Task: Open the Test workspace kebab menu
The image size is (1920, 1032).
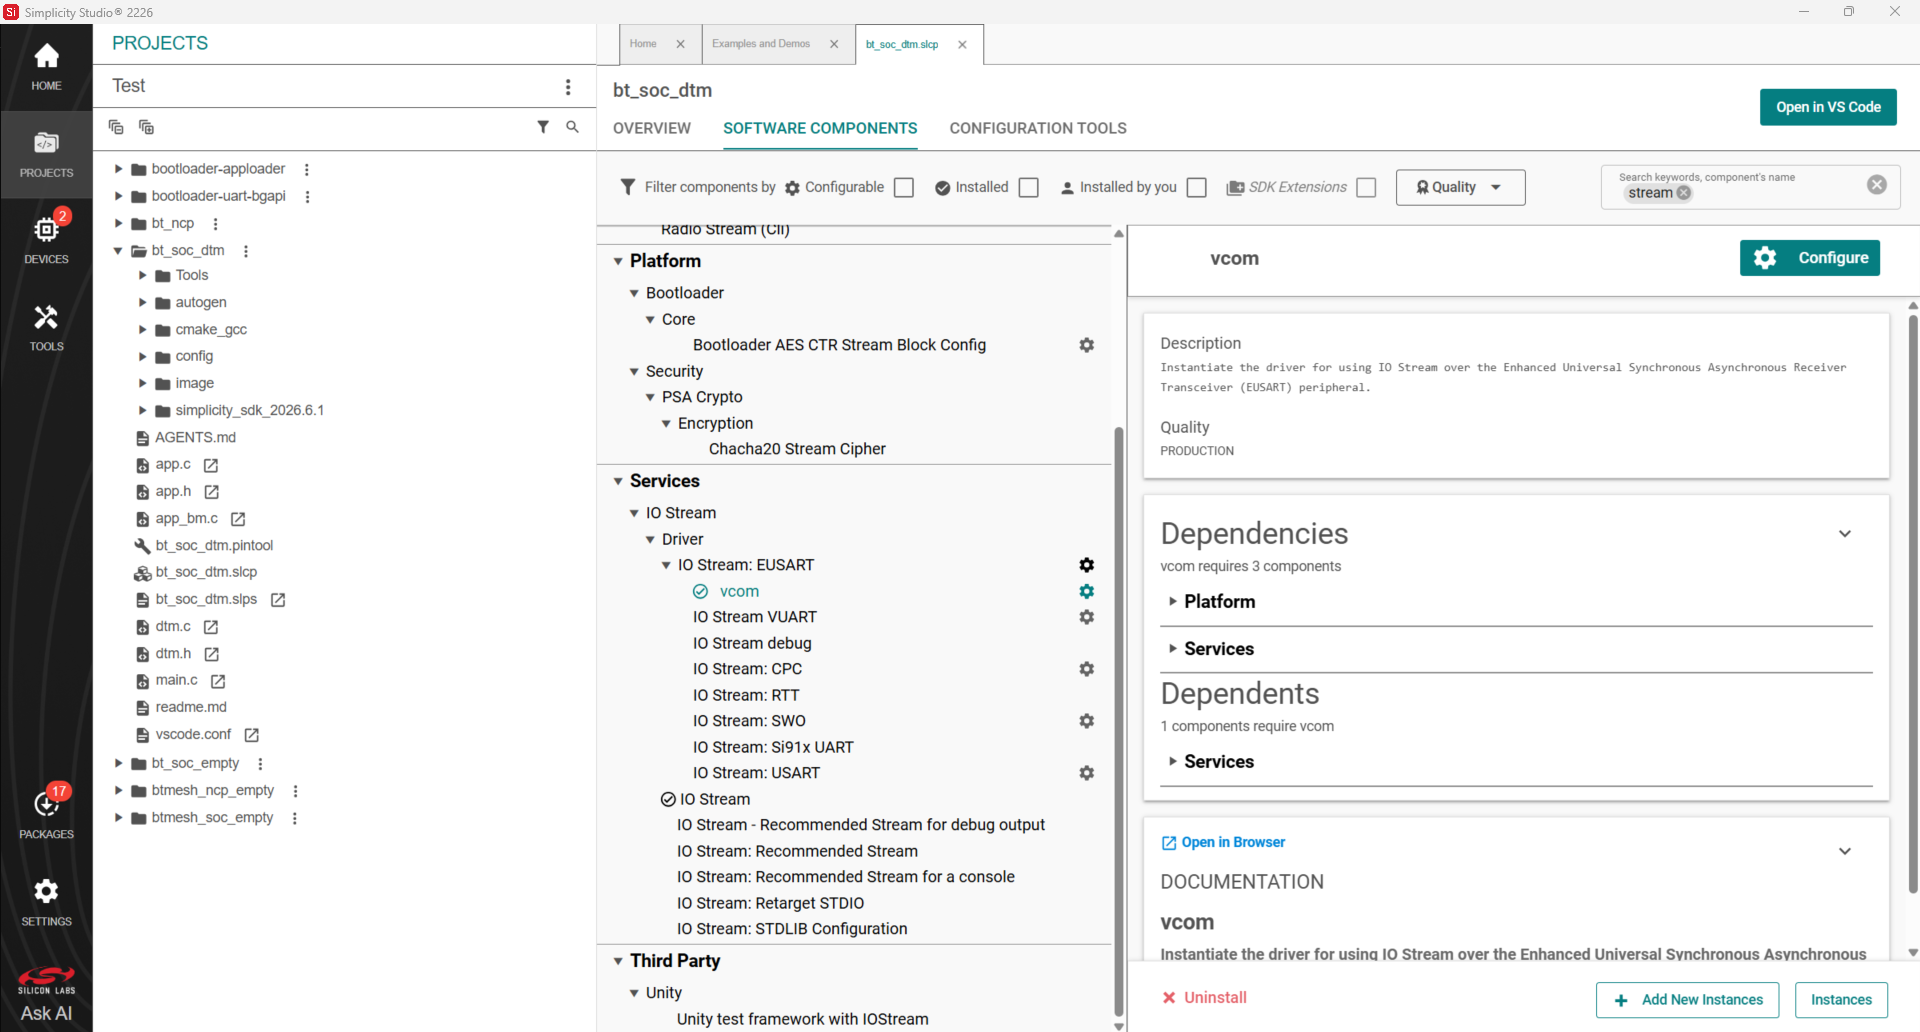Action: click(x=568, y=87)
